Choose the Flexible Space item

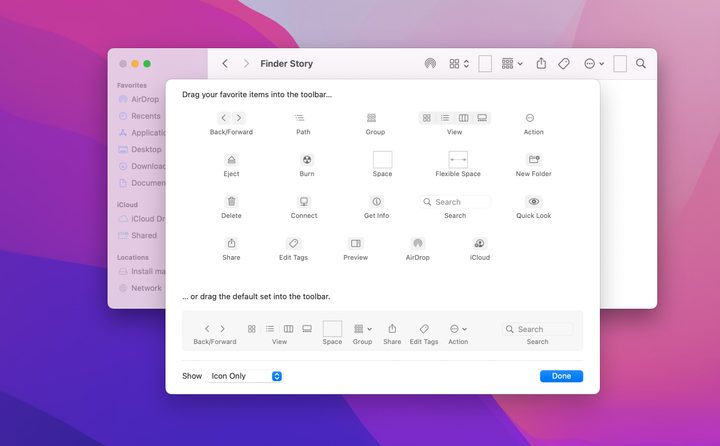458,160
